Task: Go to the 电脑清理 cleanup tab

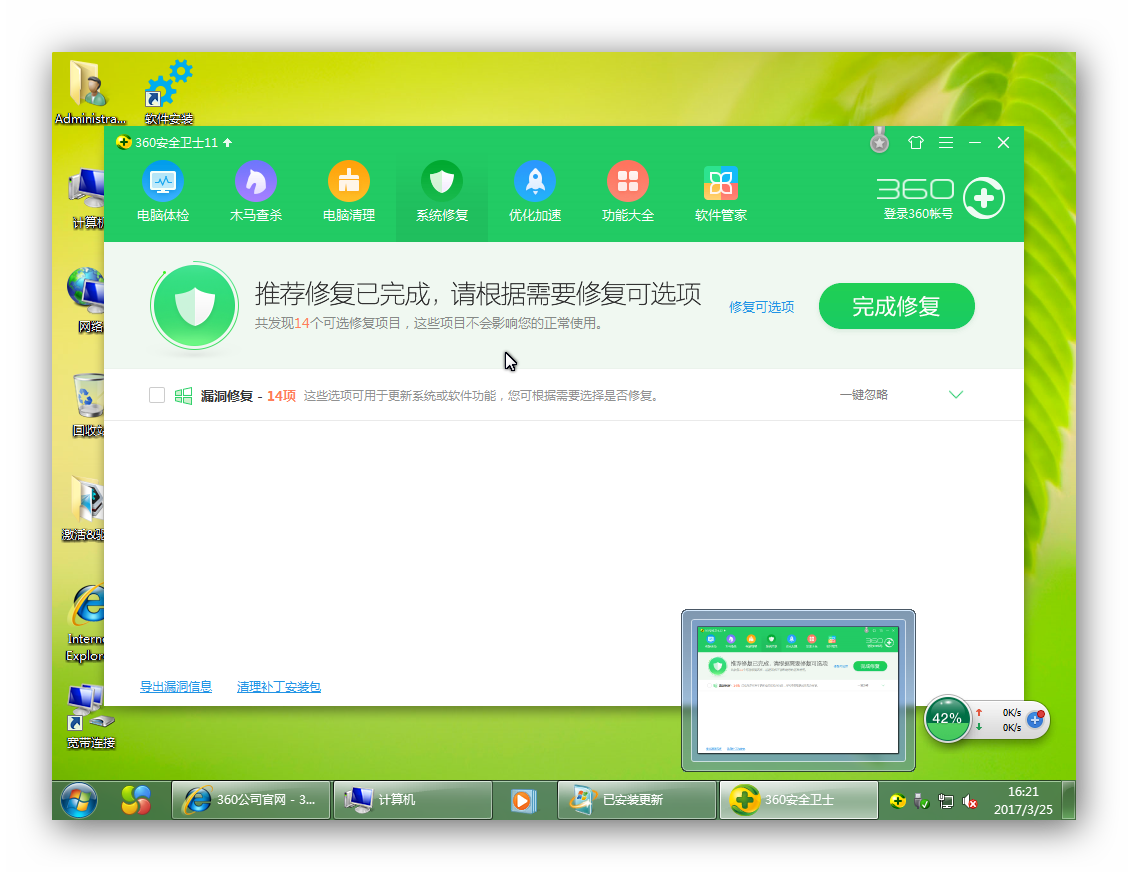Action: [349, 191]
